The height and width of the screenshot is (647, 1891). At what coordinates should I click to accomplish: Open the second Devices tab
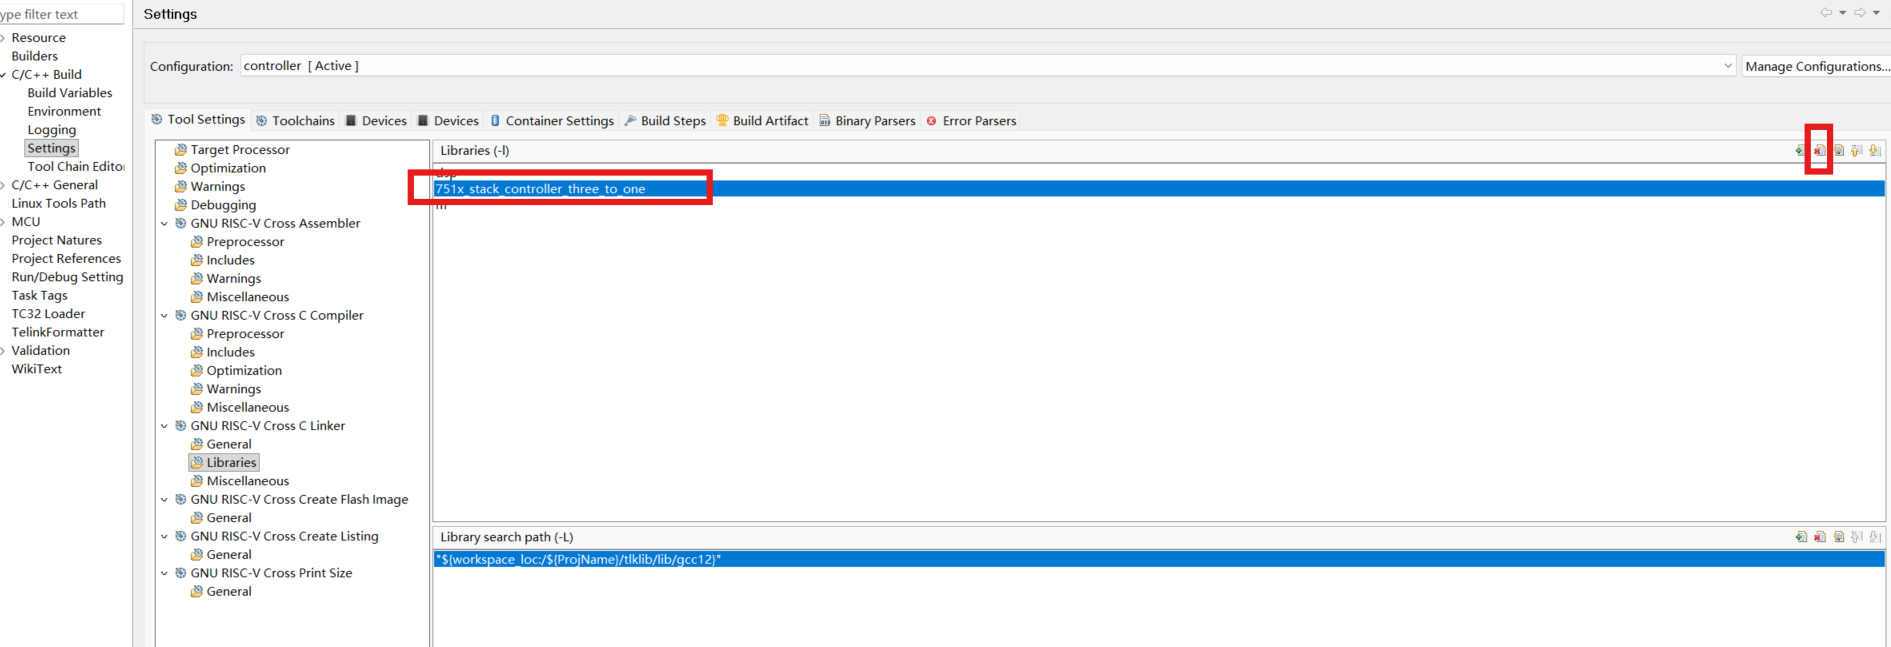pyautogui.click(x=448, y=120)
